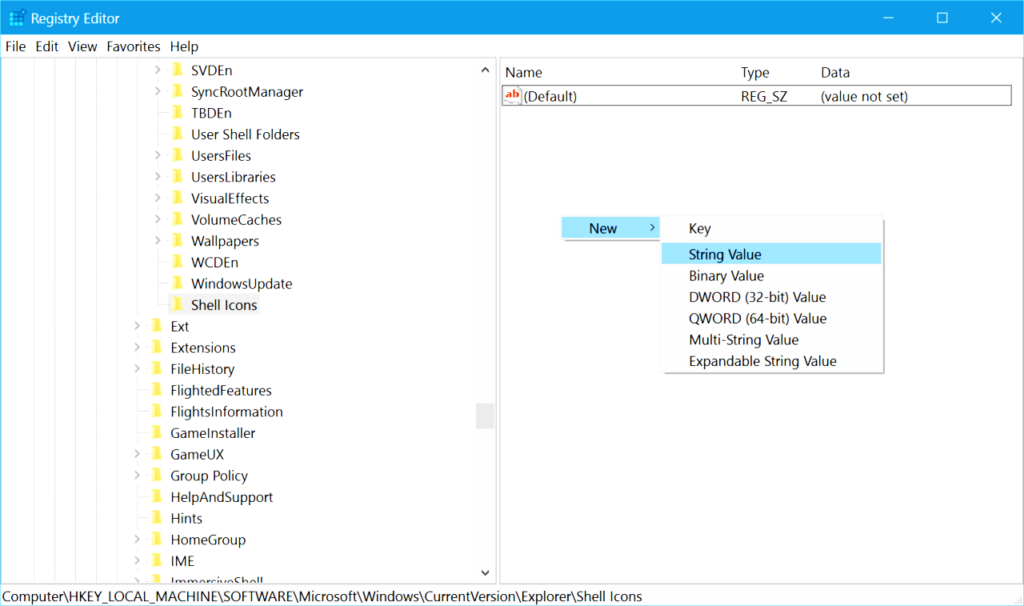
Task: Click the HomeGroup folder icon
Action: pyautogui.click(x=157, y=539)
